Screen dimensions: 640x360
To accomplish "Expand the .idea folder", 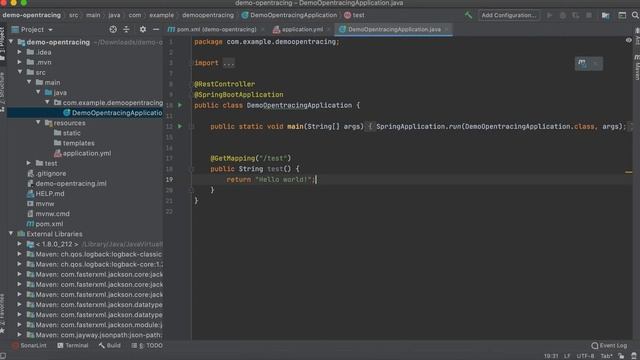I will pos(20,52).
